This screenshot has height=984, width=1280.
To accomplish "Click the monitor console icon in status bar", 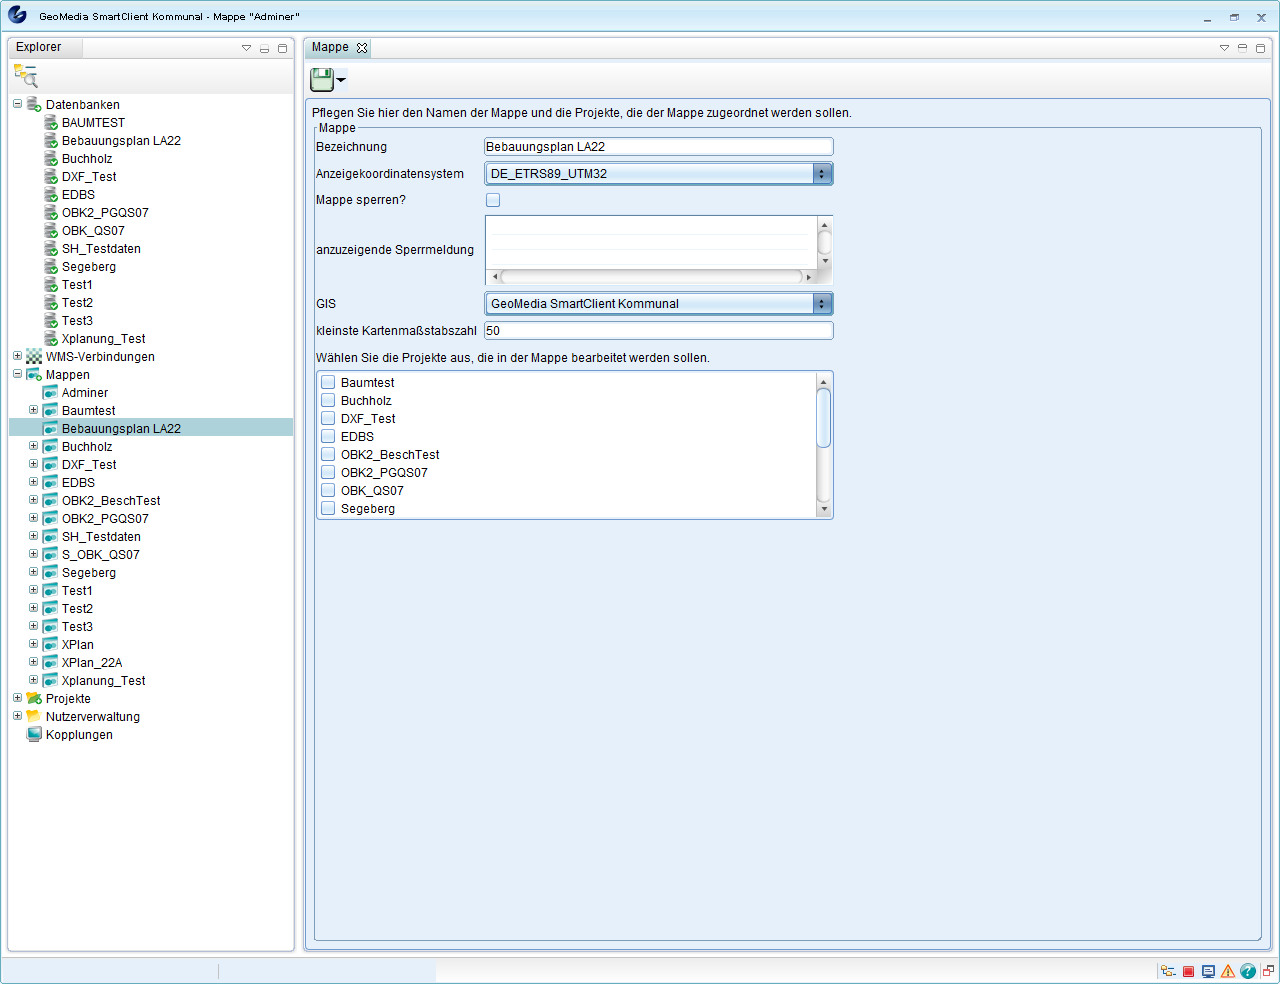I will (1208, 971).
